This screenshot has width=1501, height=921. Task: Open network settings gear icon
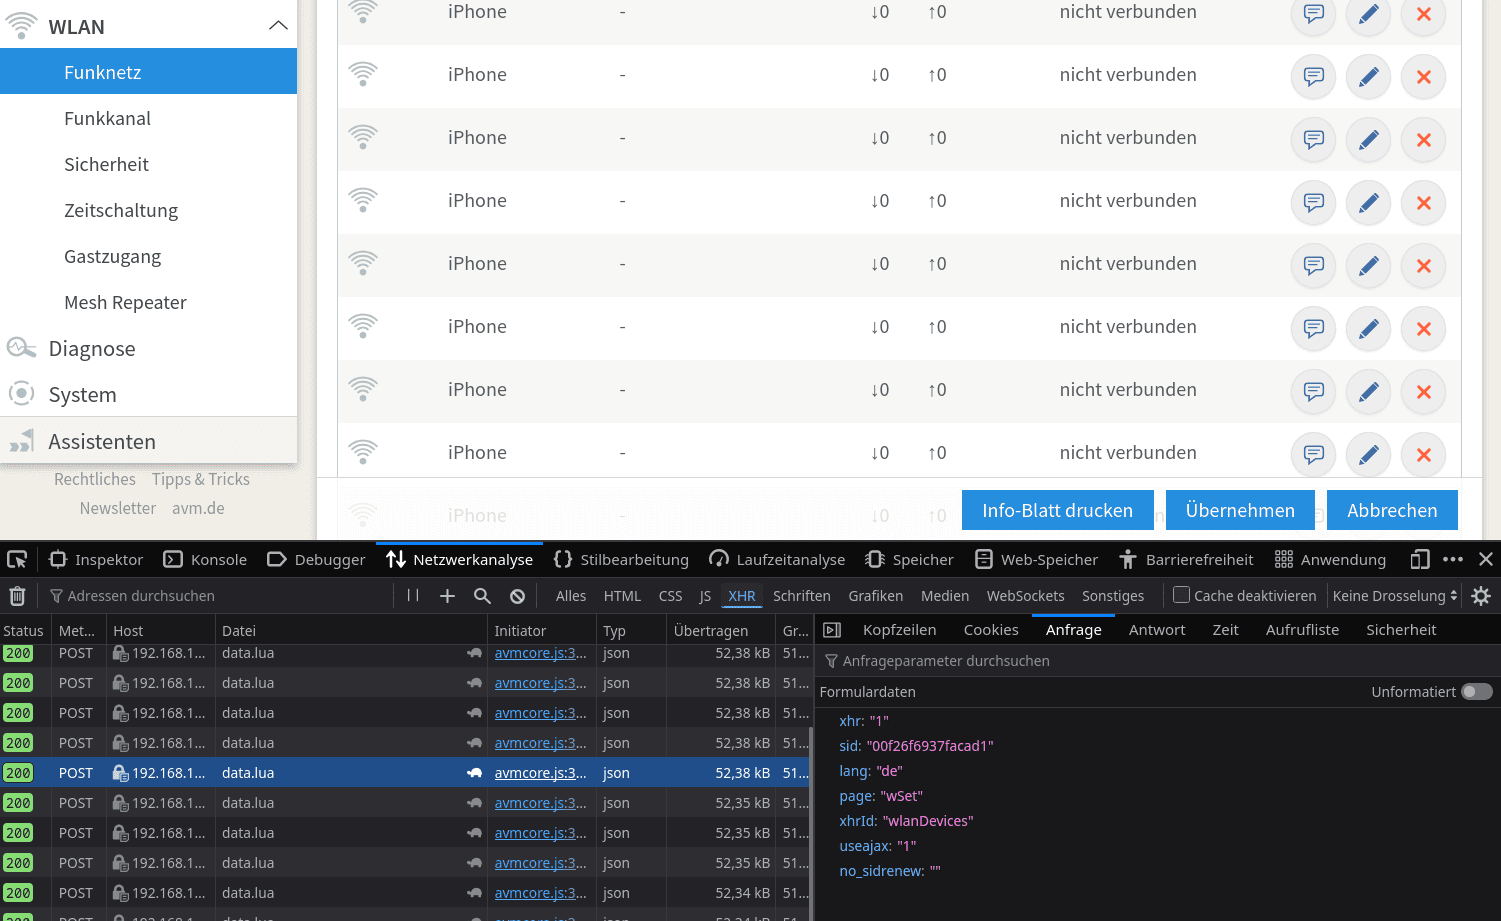pyautogui.click(x=1481, y=596)
